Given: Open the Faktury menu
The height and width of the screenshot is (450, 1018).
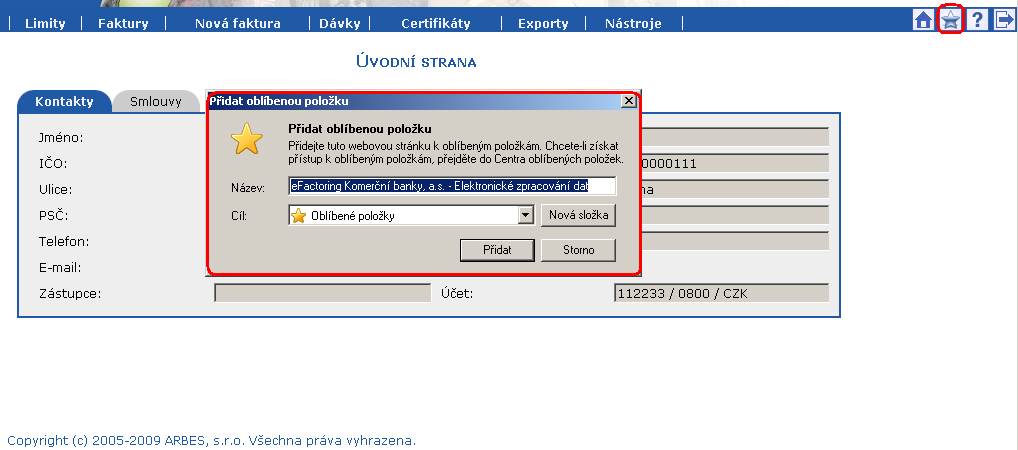Looking at the screenshot, I should [x=123, y=23].
